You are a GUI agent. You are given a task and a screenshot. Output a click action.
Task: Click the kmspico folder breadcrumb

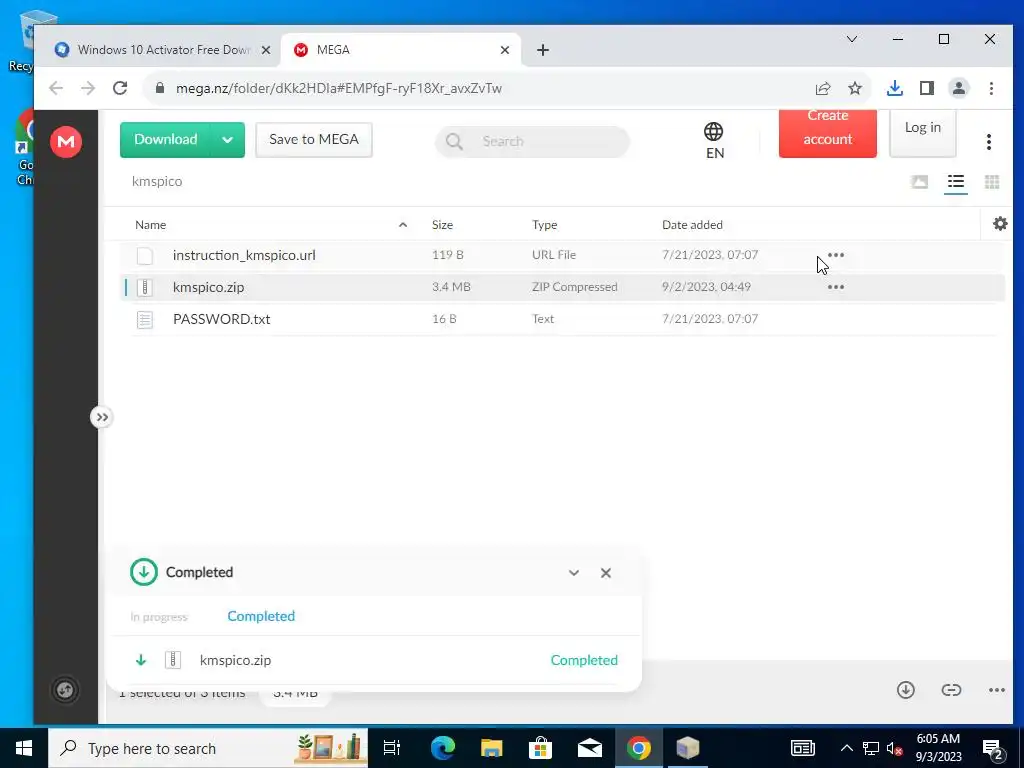coord(157,182)
